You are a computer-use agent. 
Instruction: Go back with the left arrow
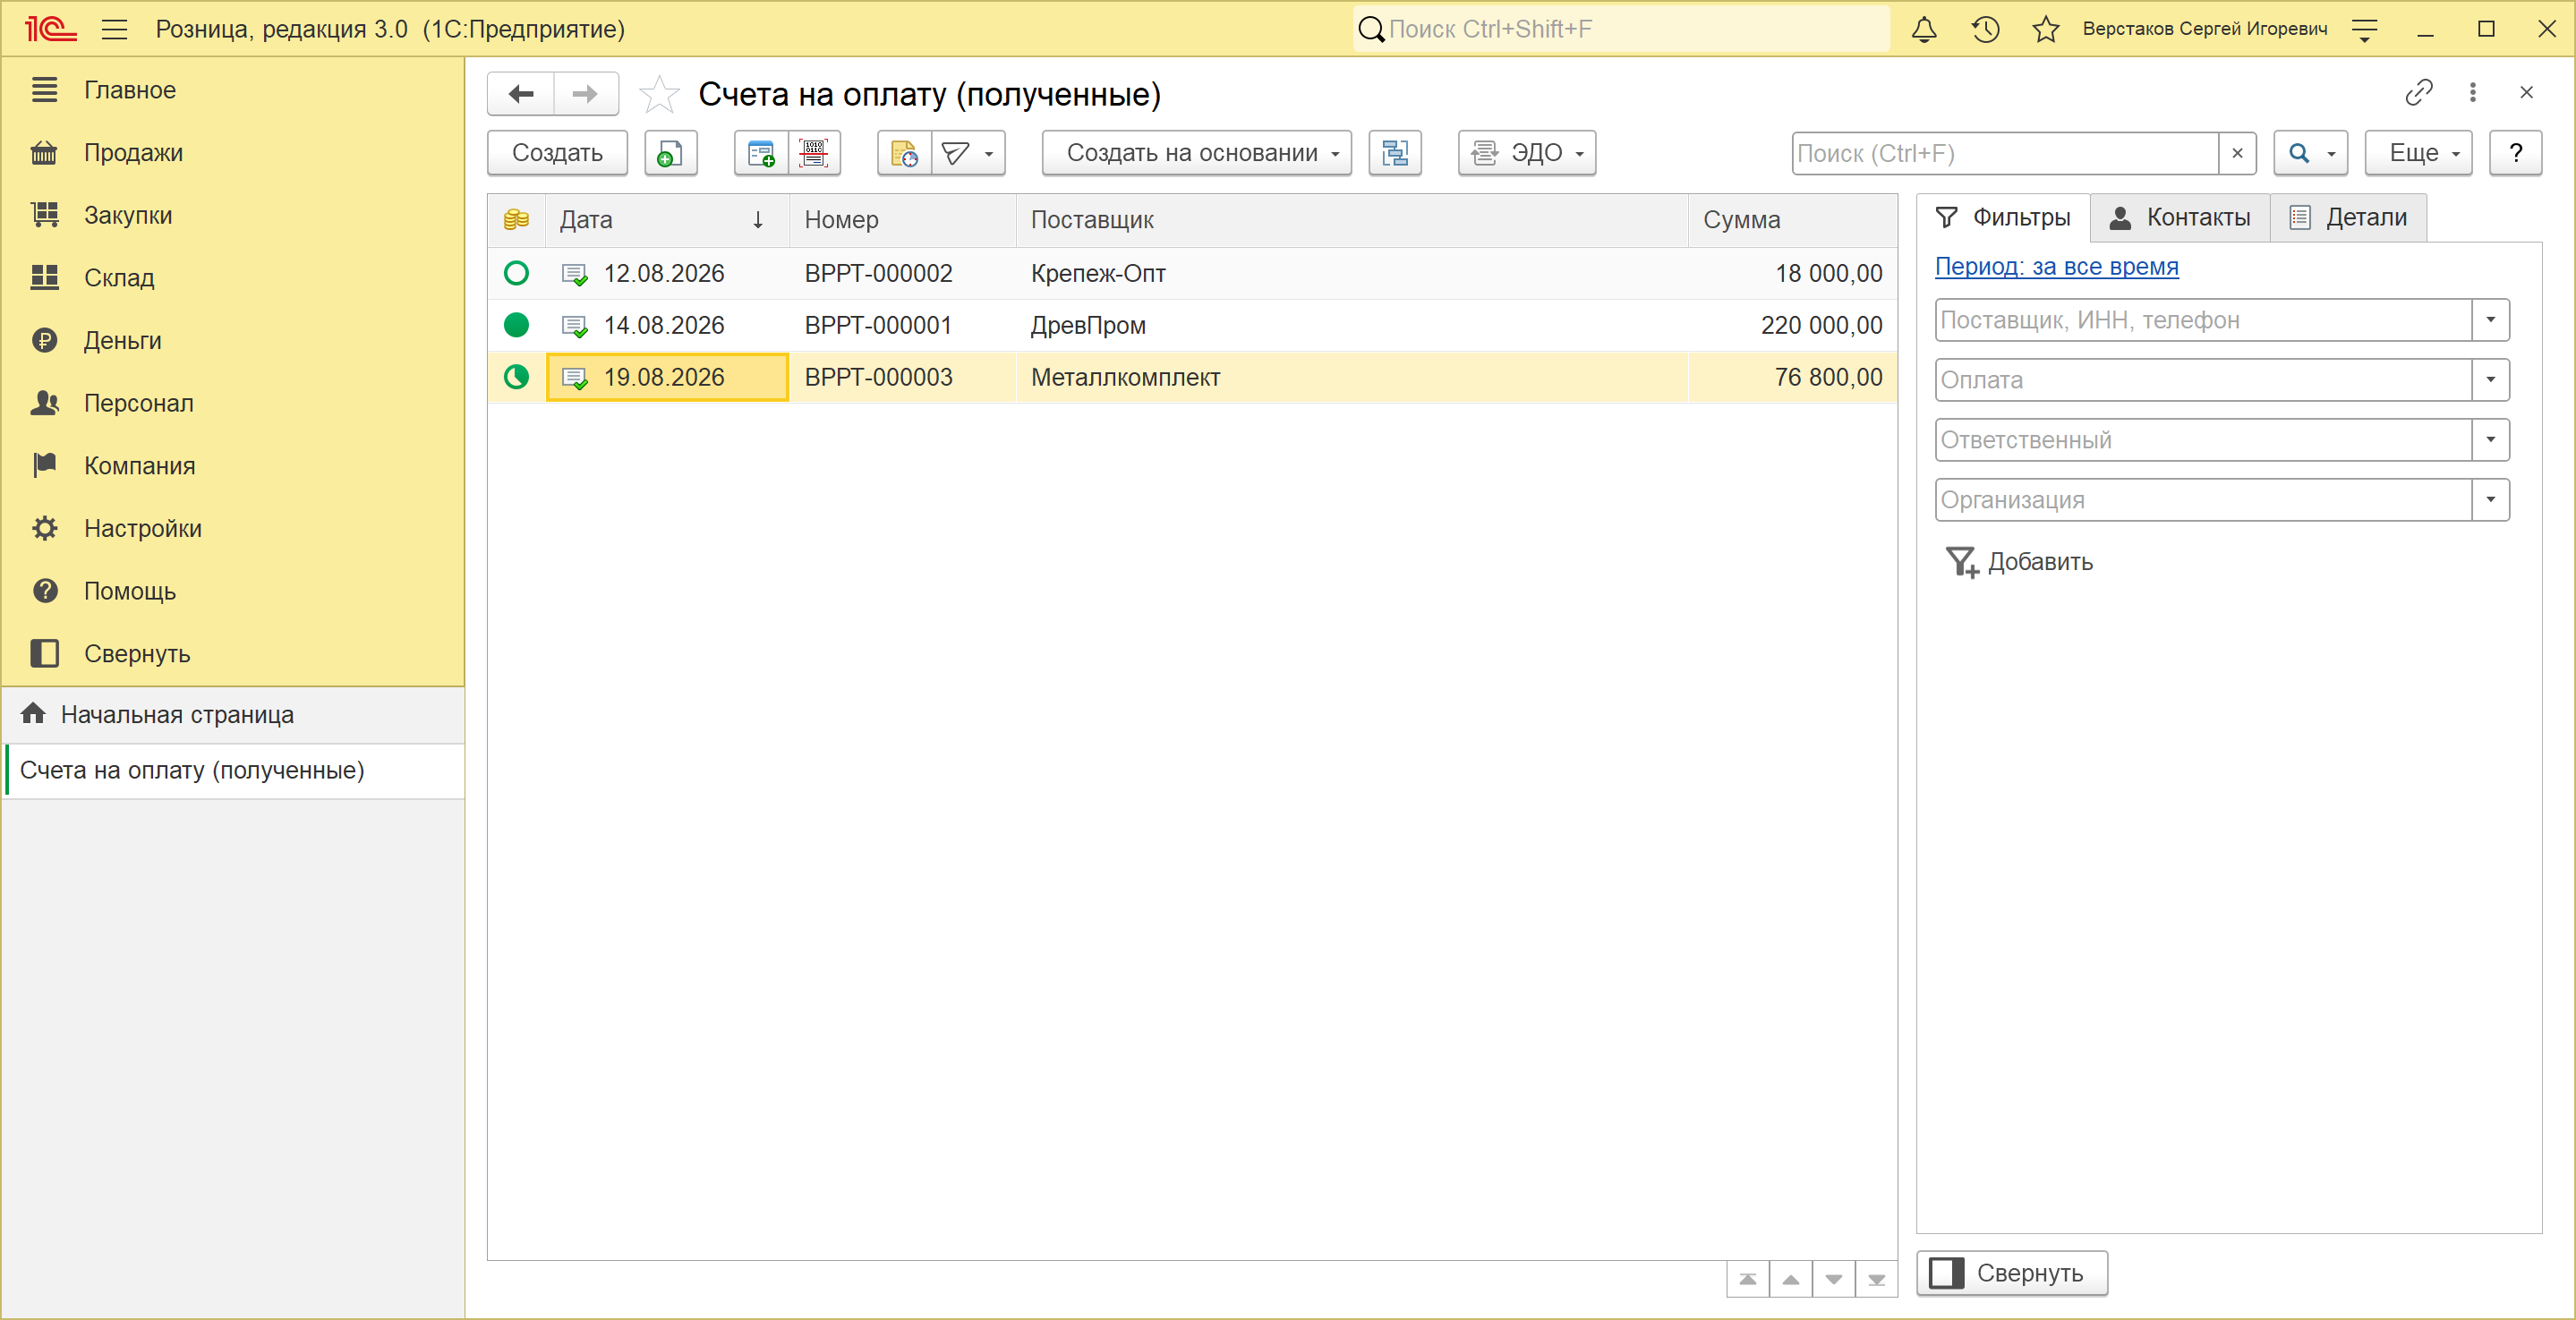tap(521, 94)
